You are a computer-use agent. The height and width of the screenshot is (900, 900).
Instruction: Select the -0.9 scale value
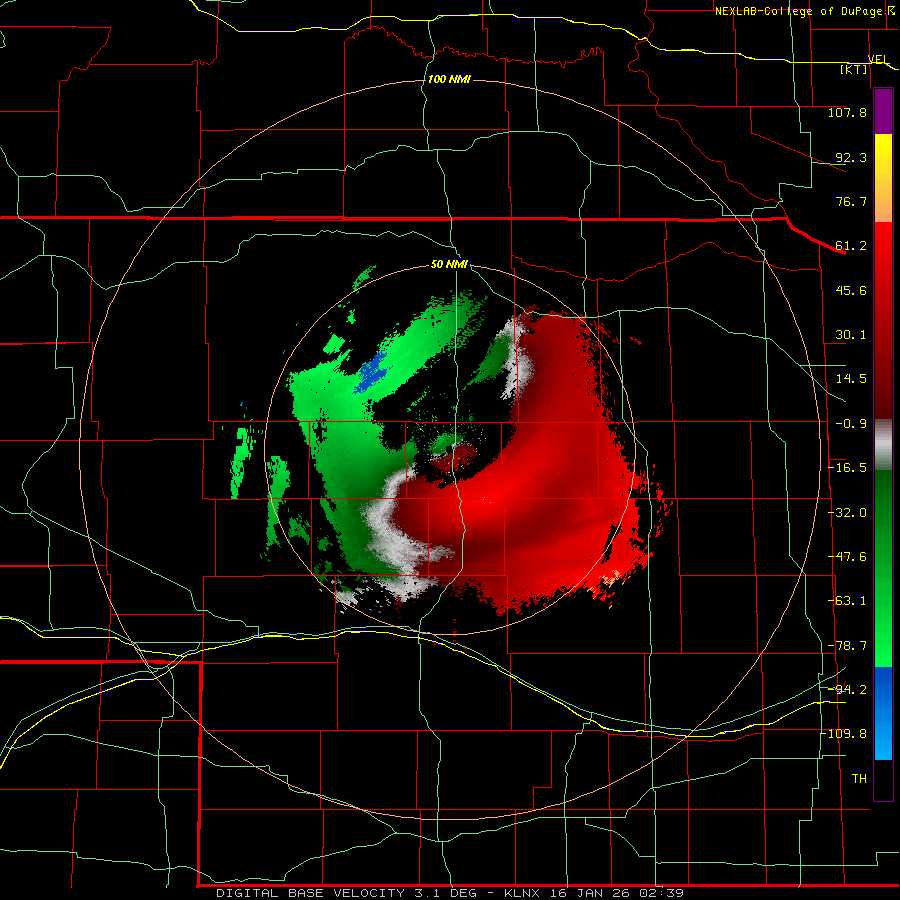[851, 424]
